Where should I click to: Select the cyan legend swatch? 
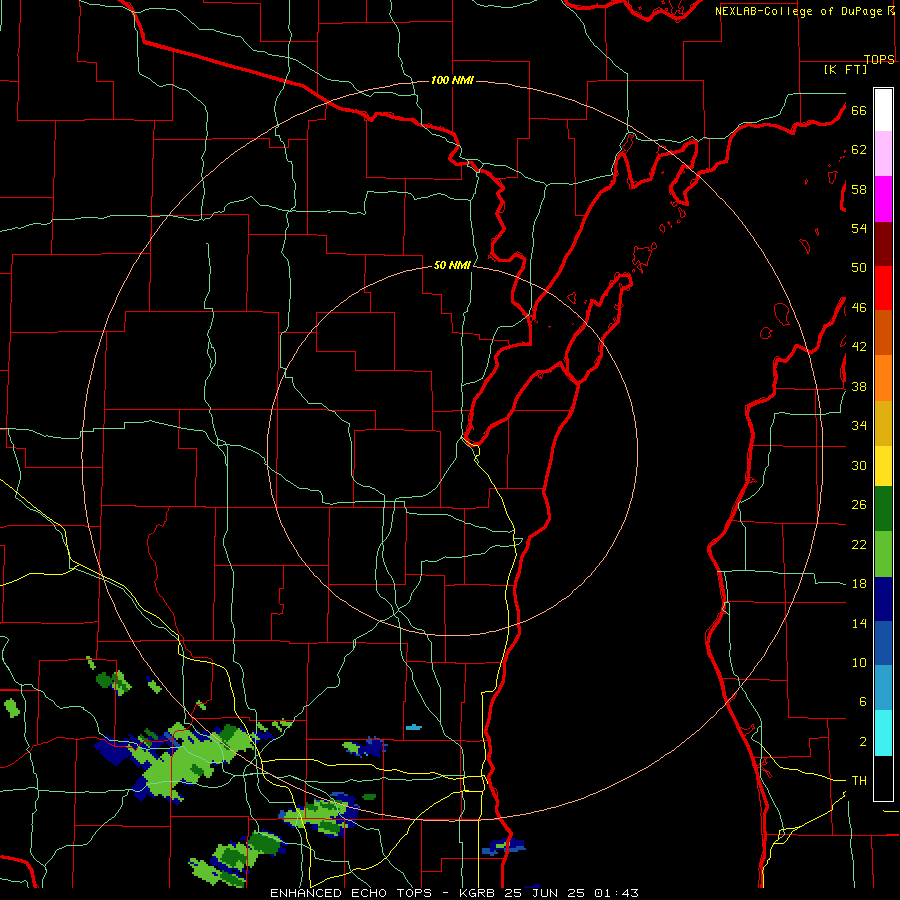pos(883,733)
